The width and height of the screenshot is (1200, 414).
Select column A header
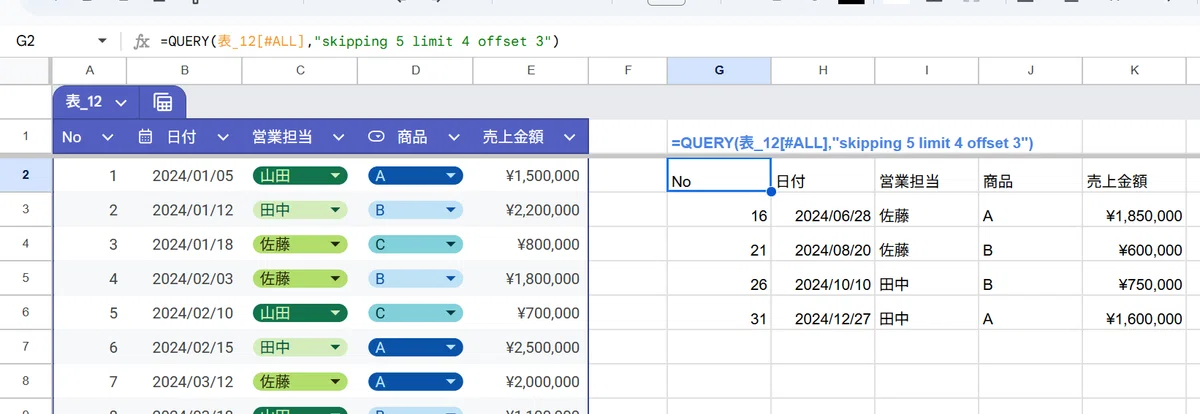90,70
